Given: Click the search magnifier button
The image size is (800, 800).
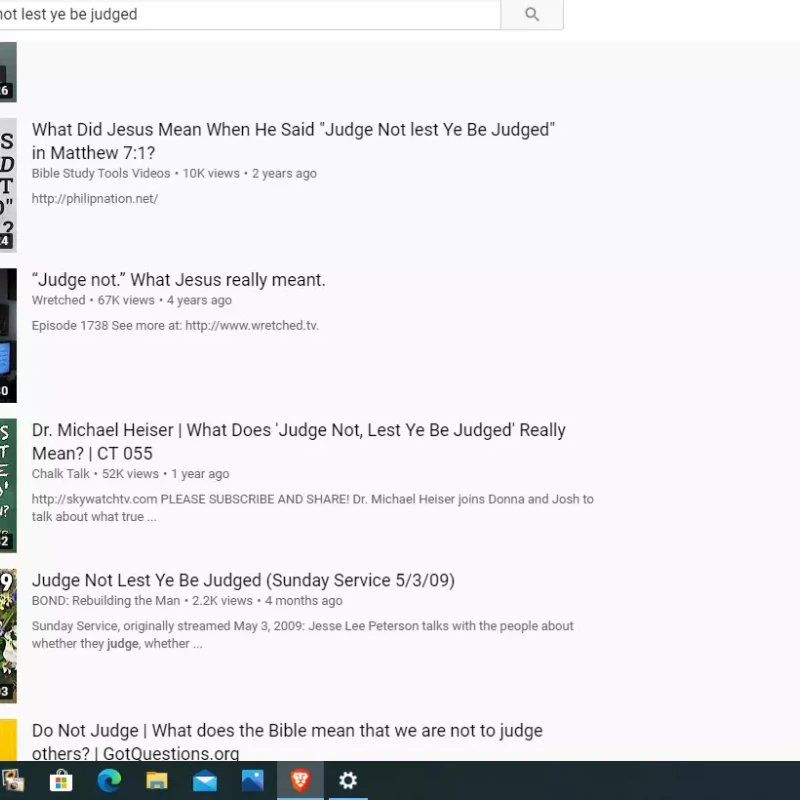Looking at the screenshot, I should [x=532, y=14].
